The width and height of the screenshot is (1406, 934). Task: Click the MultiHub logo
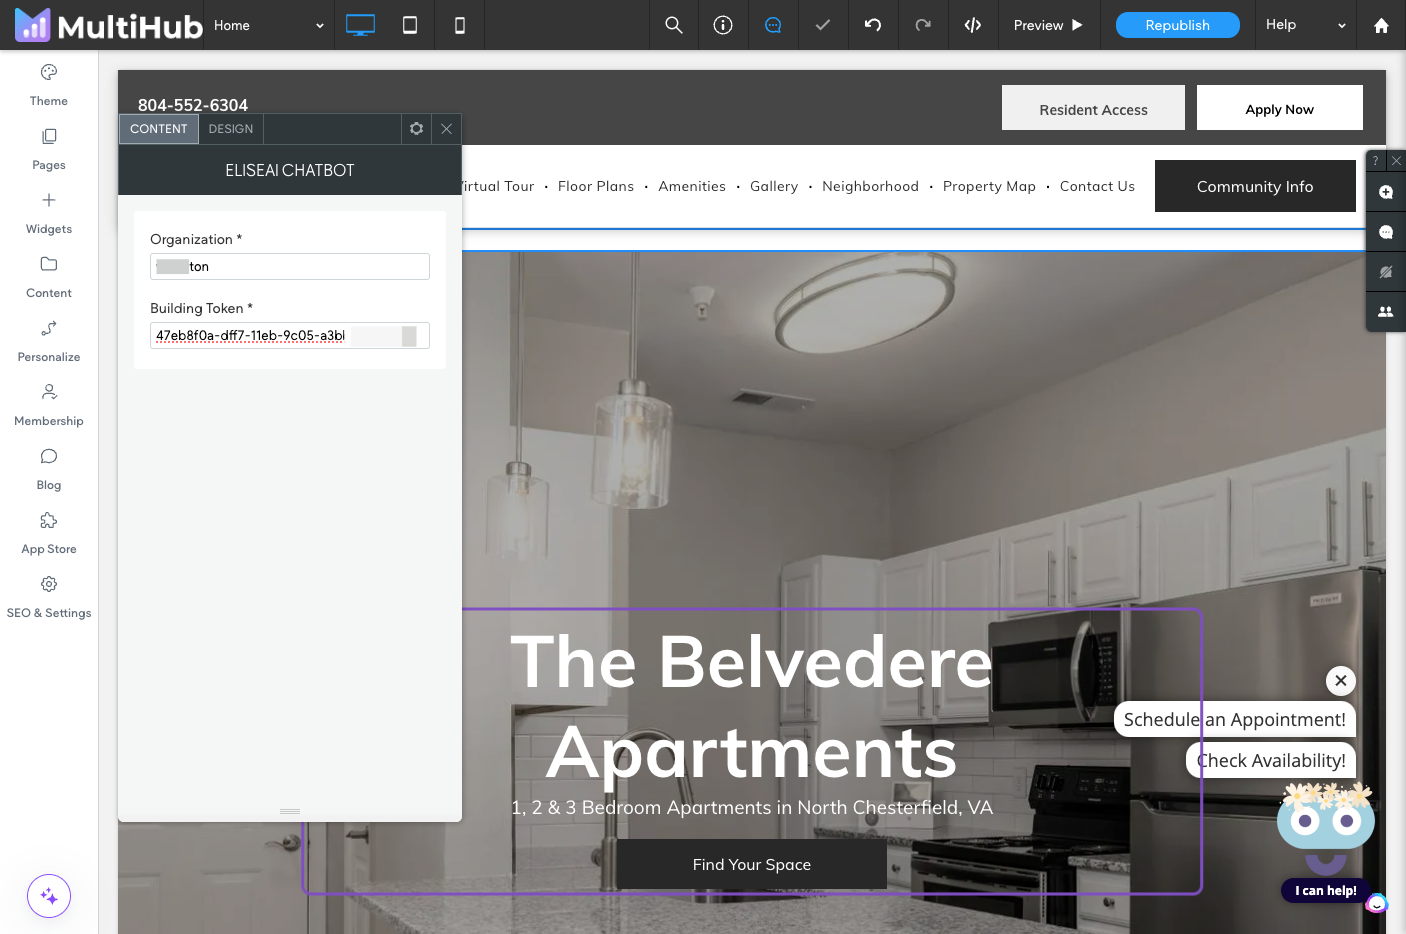coord(108,26)
